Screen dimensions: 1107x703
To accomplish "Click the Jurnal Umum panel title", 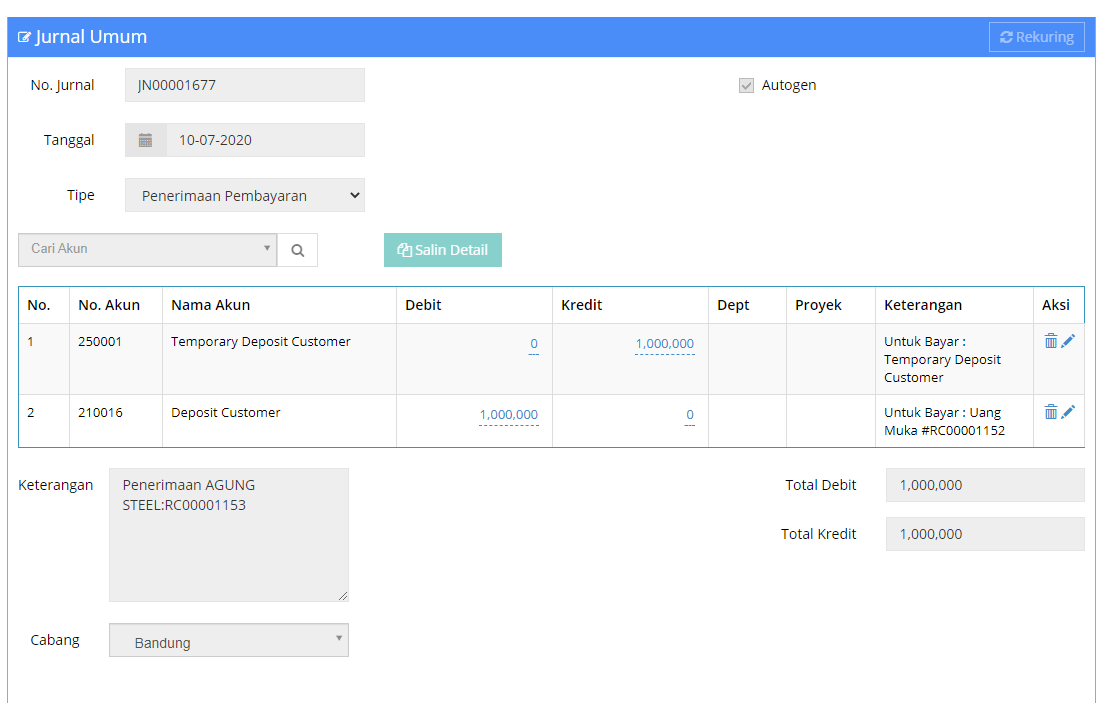I will click(91, 37).
